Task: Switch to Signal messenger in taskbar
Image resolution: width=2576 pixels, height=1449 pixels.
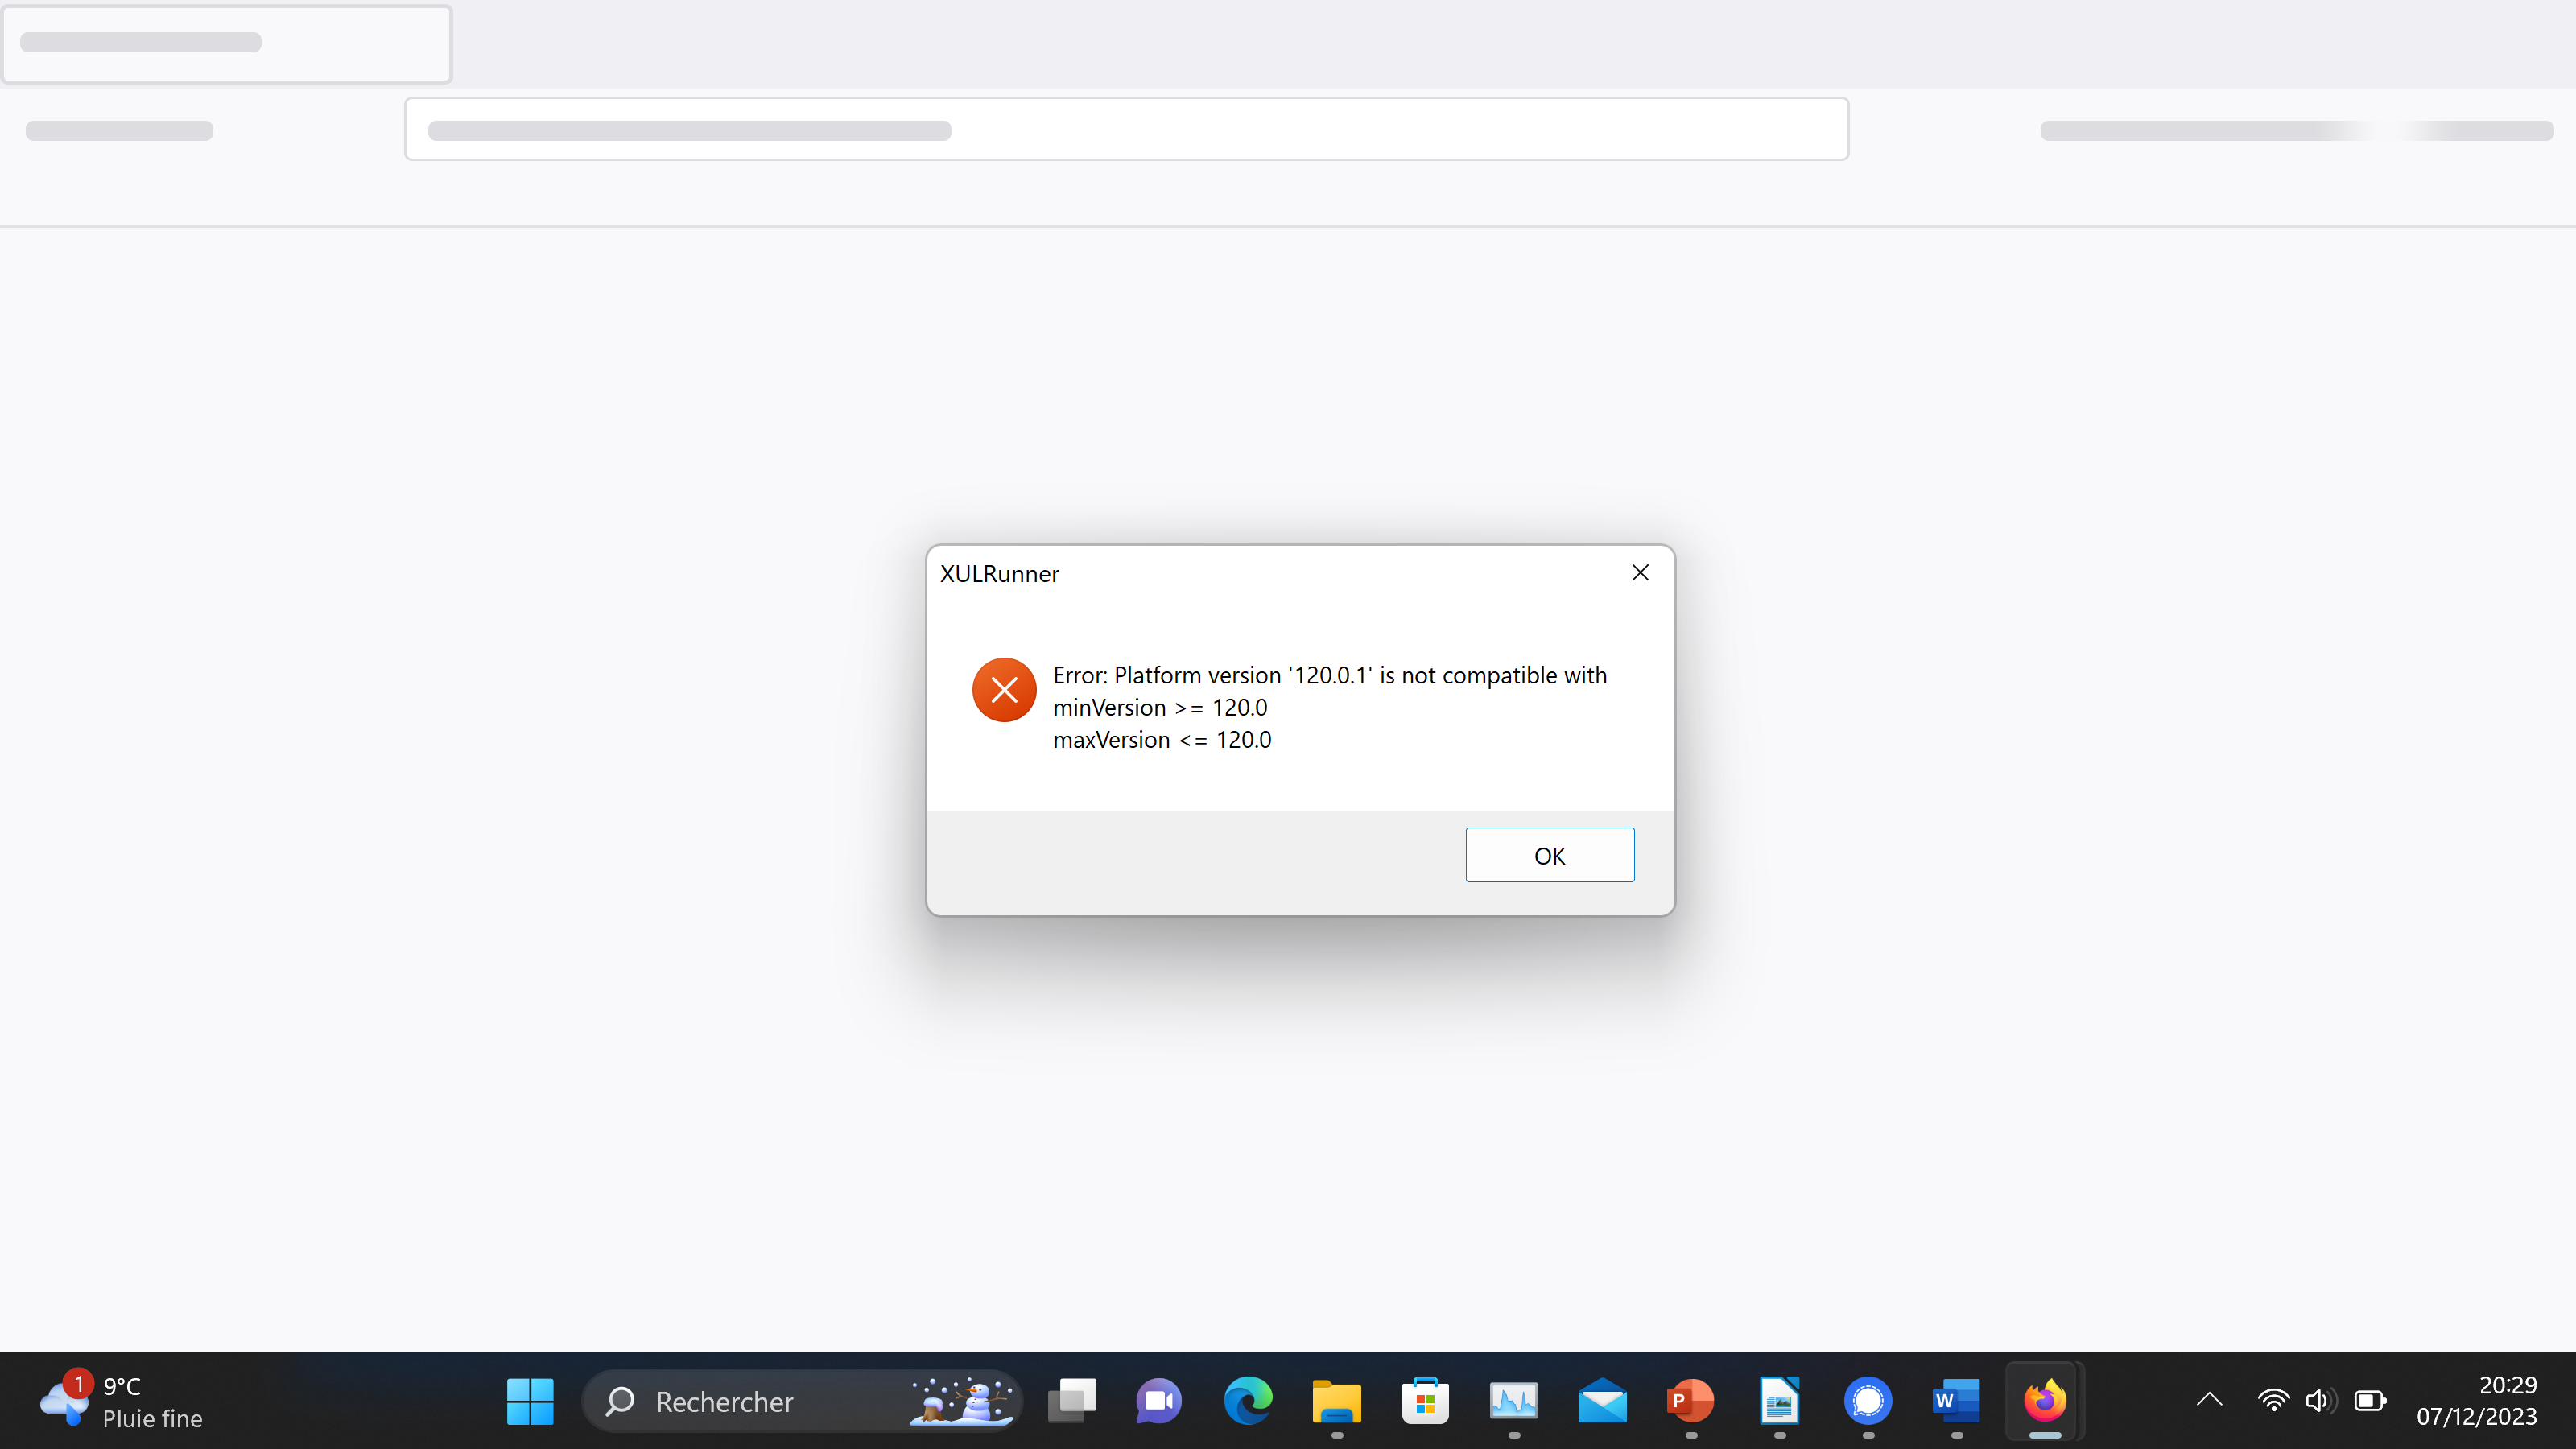Action: [1868, 1401]
